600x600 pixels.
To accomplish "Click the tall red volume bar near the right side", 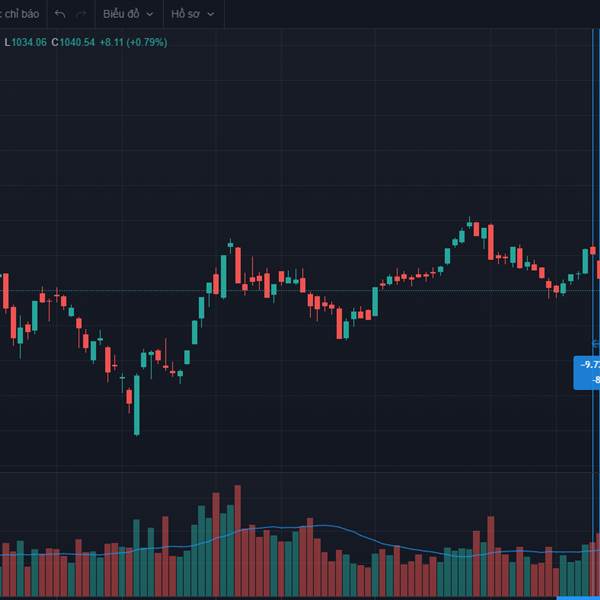I will [x=491, y=556].
